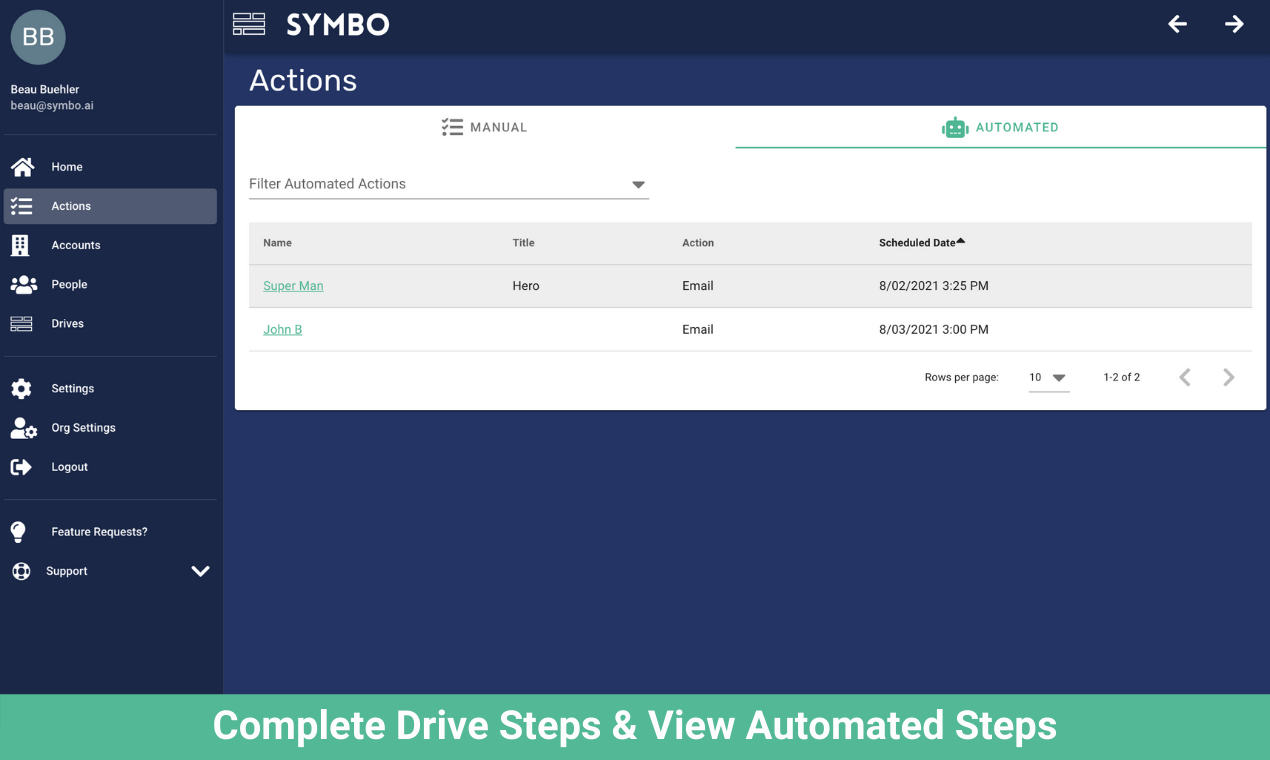Go to next page of results
Screen dimensions: 1270x760
pos(1229,377)
